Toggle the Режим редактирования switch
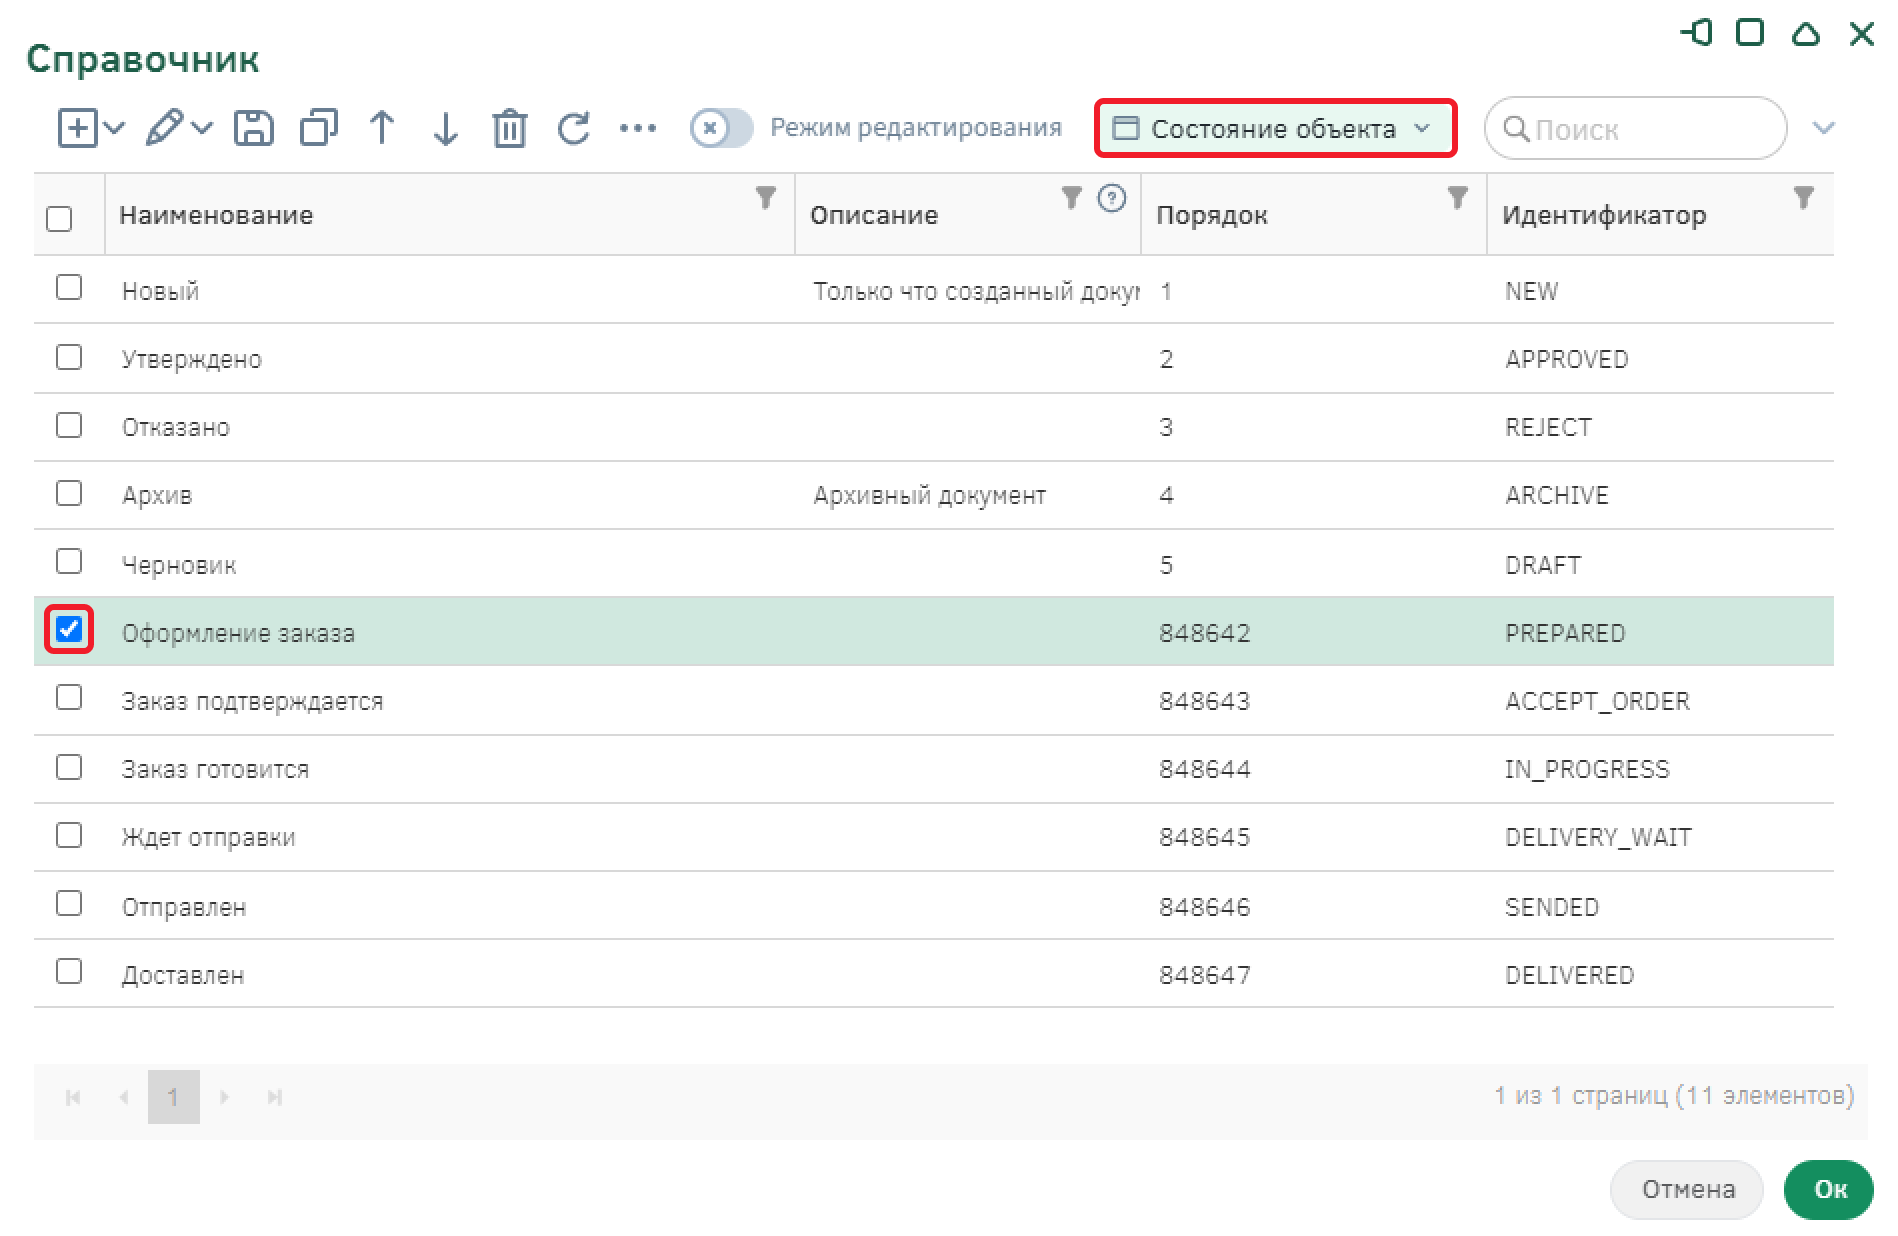 721,129
